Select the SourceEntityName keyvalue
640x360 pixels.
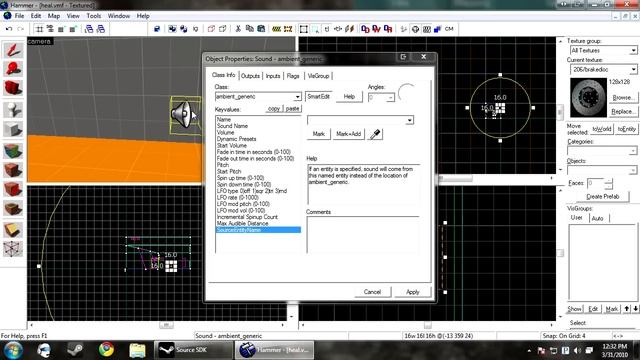tap(258, 230)
